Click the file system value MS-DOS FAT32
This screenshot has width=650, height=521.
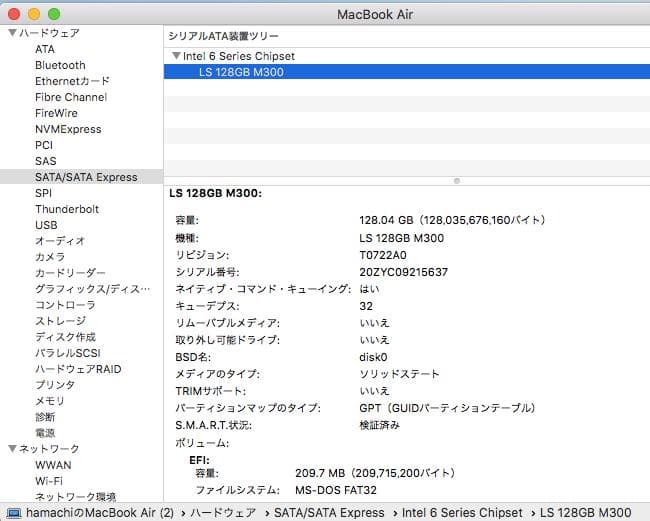(x=336, y=490)
